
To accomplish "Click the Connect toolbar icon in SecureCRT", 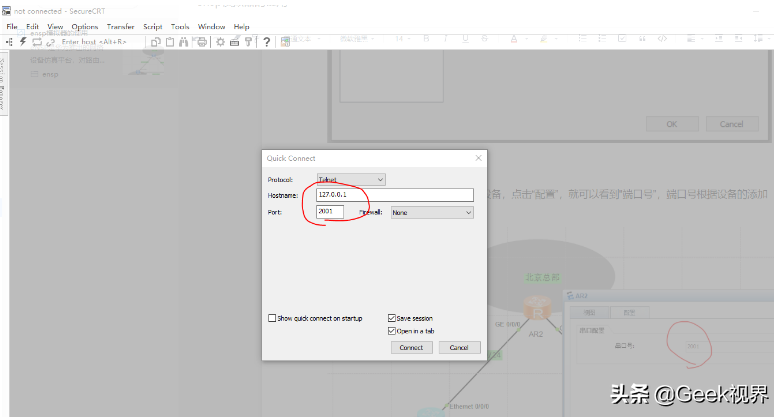I will [9, 42].
